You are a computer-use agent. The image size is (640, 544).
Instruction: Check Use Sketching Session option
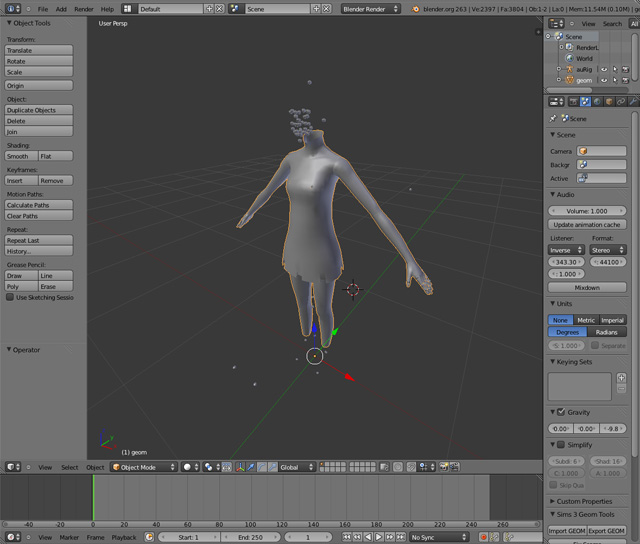pos(10,297)
